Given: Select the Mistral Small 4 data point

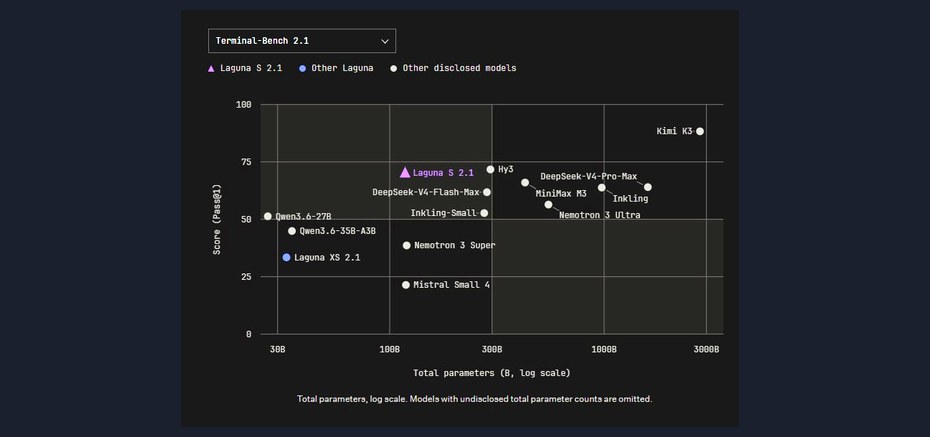Looking at the screenshot, I should click(406, 285).
